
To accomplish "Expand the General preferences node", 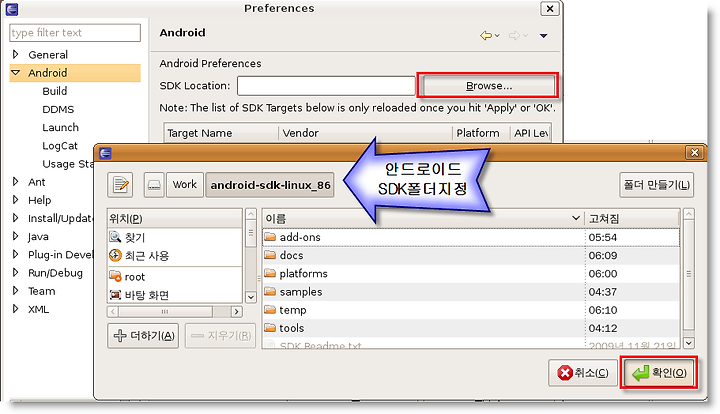I will pyautogui.click(x=16, y=54).
